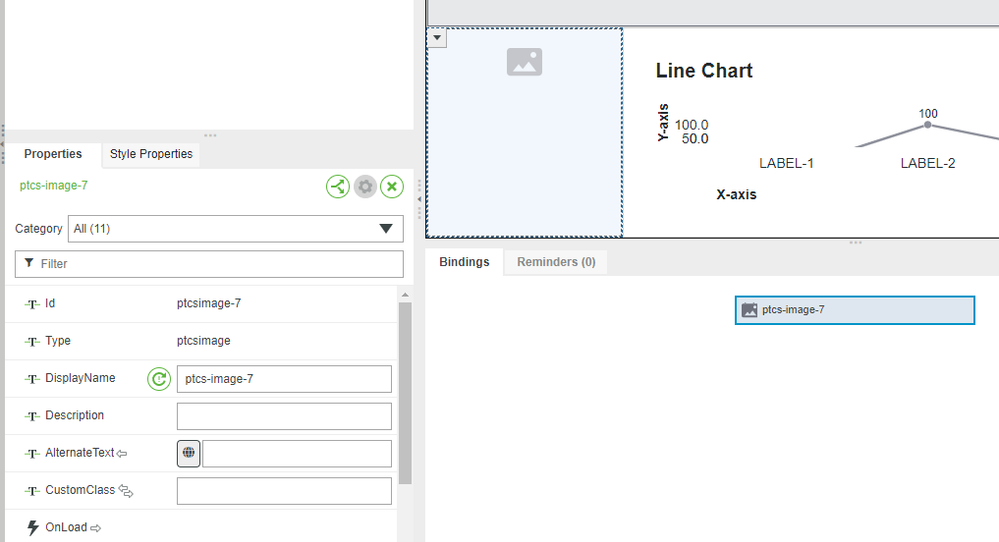Open the AlternateText globe localization button
Image resolution: width=999 pixels, height=542 pixels.
coord(189,453)
